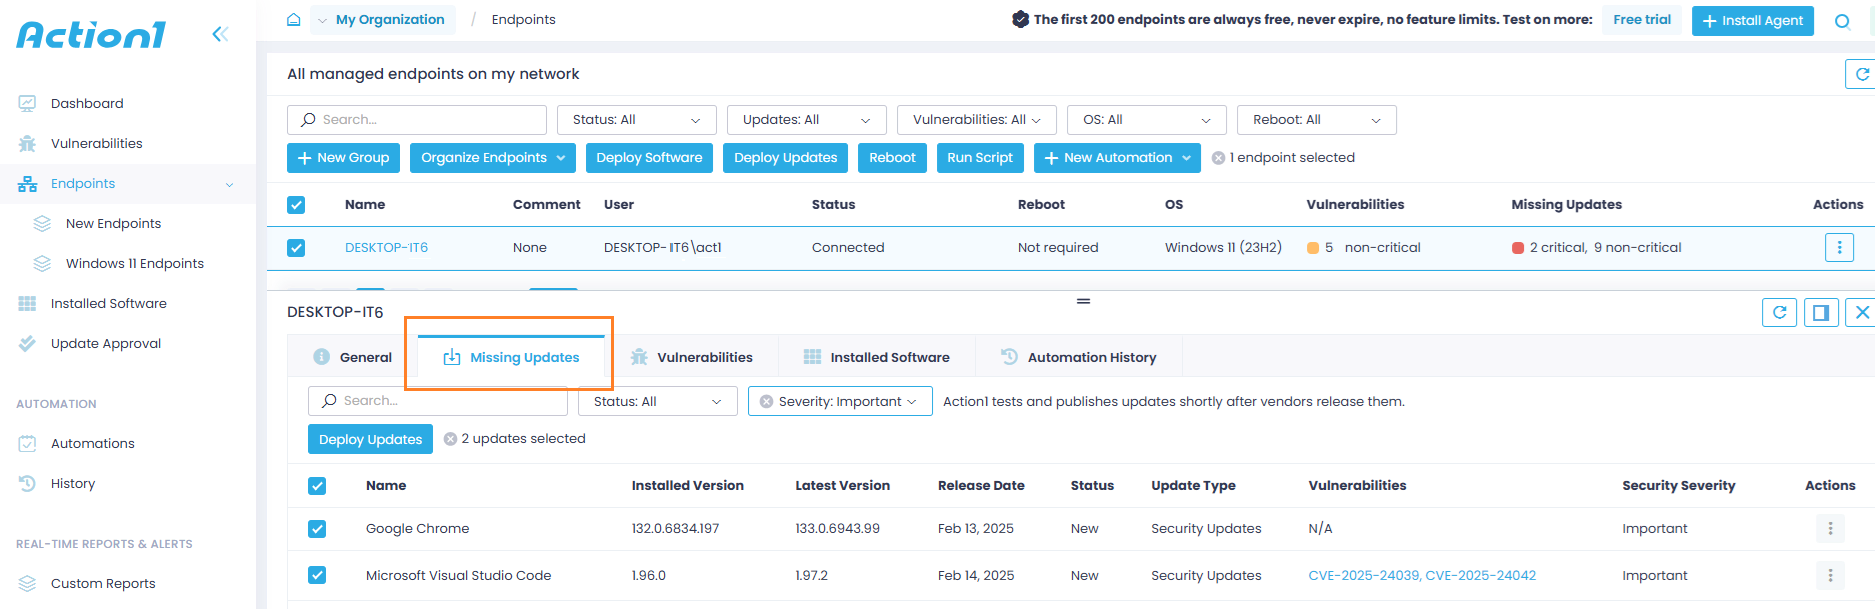Open Severity: Important dropdown
Viewport: 1875px width, 609px height.
pos(840,402)
